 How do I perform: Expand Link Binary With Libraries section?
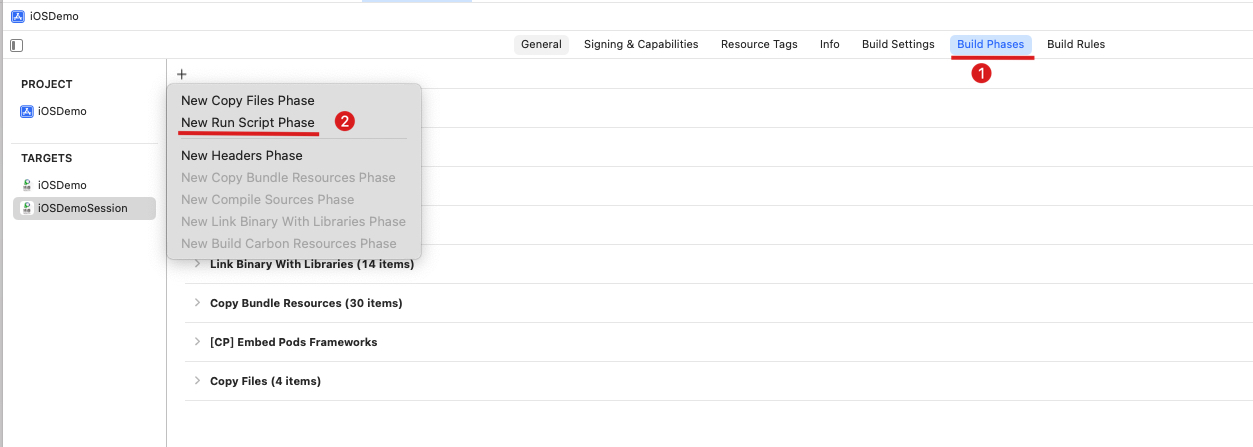click(197, 264)
